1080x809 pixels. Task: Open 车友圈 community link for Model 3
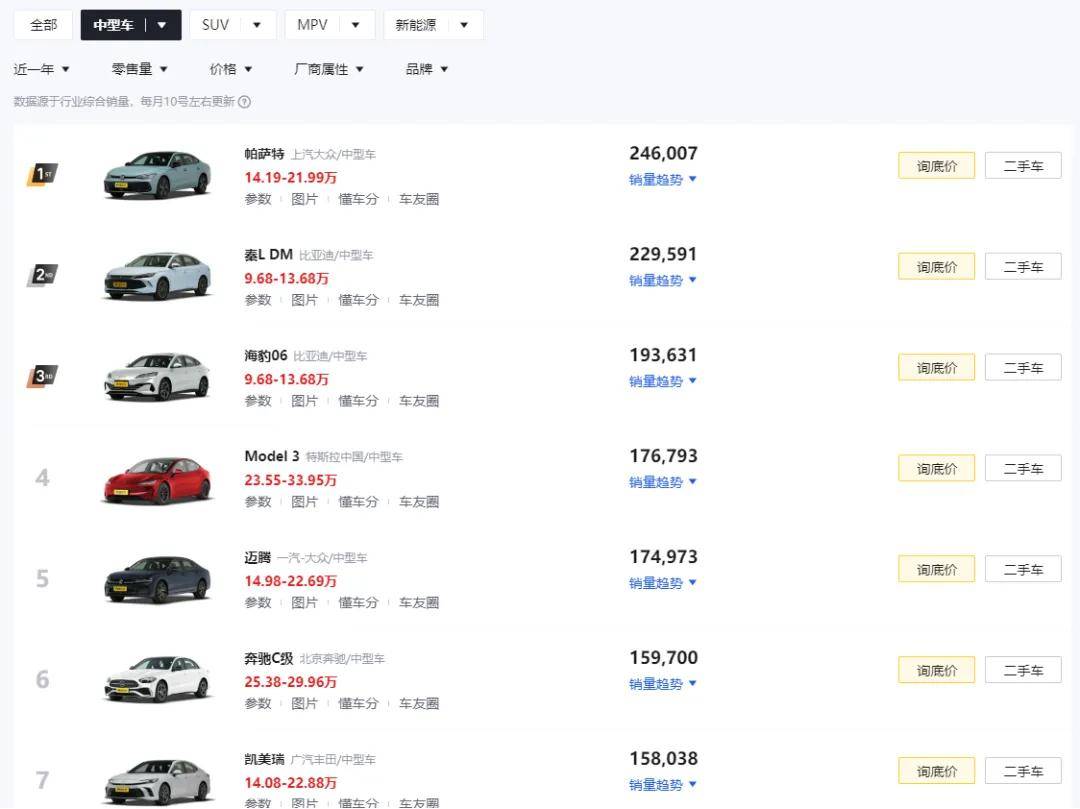tap(419, 502)
